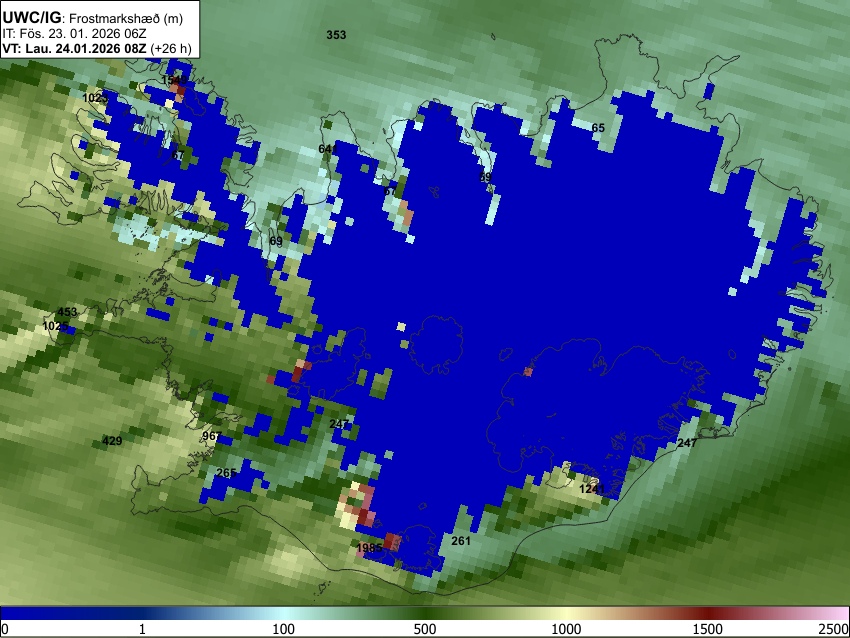The width and height of the screenshot is (850, 638).
Task: Click the map value label "429"
Action: point(112,441)
